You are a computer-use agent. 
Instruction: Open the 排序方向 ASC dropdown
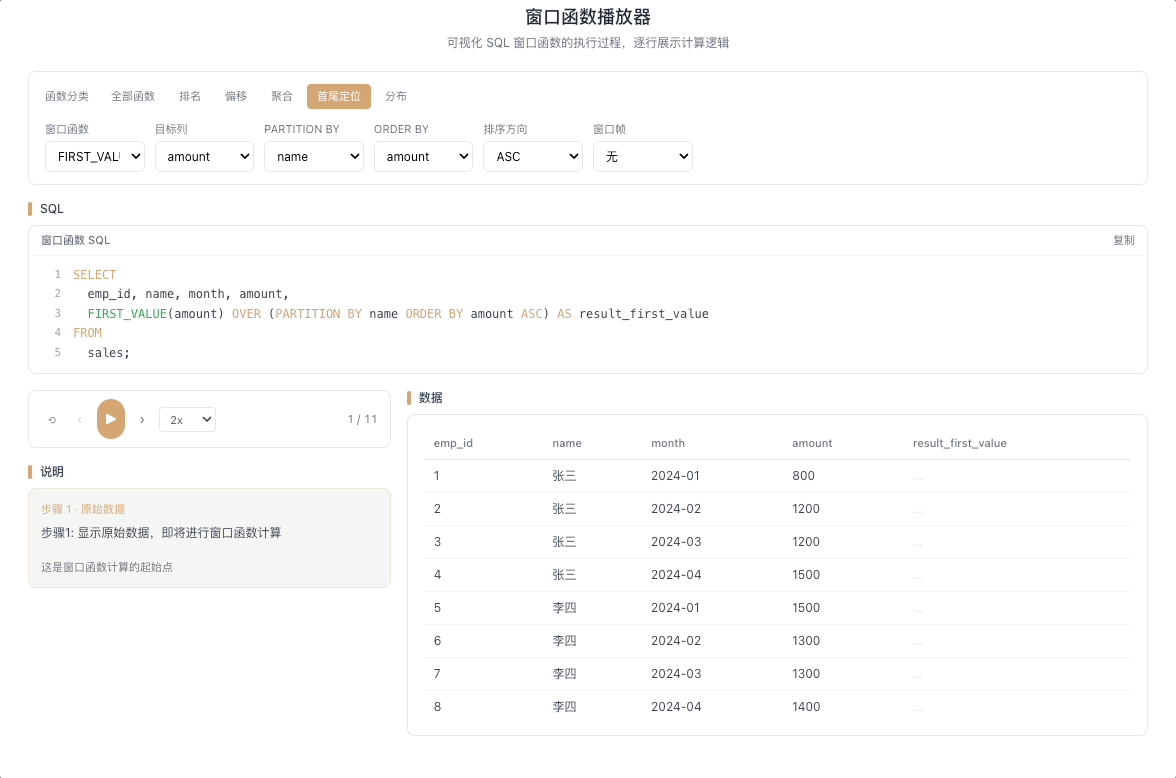tap(532, 156)
